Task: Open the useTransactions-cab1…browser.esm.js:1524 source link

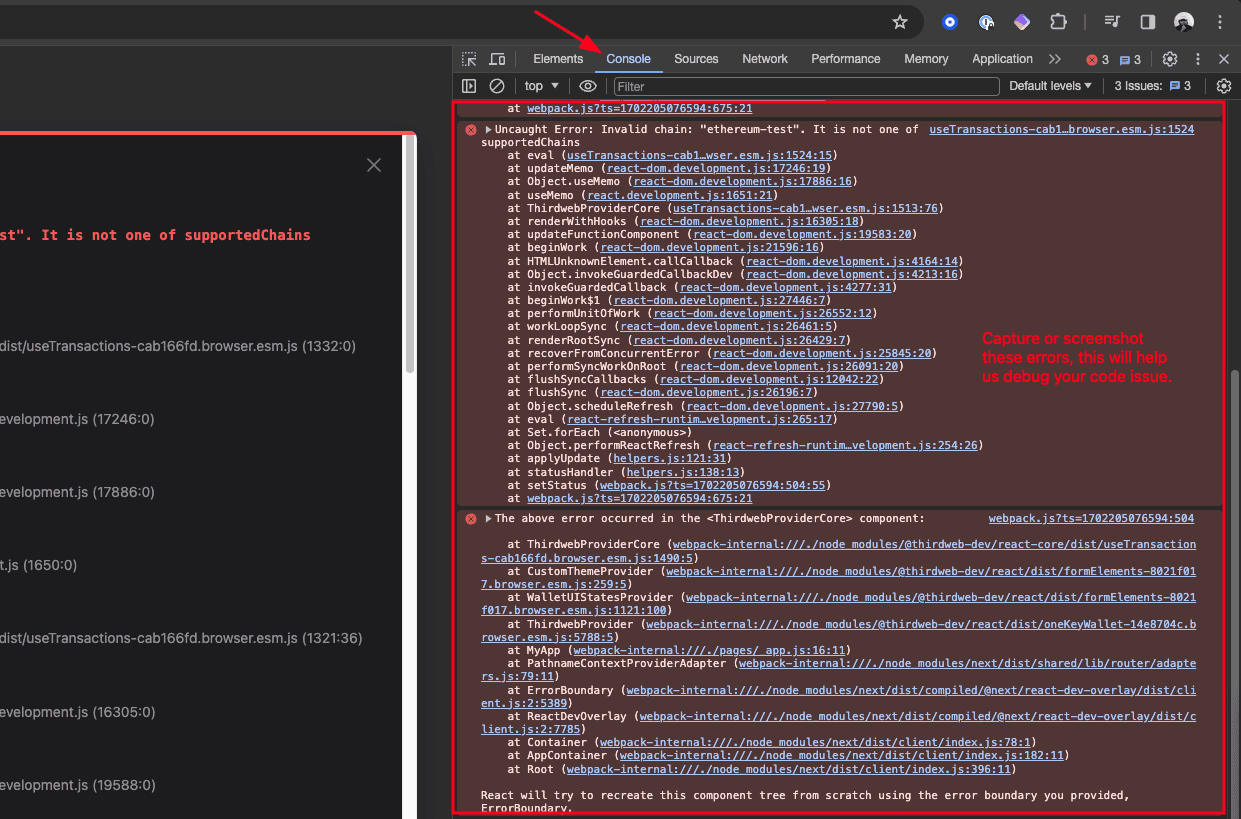Action: point(1061,130)
